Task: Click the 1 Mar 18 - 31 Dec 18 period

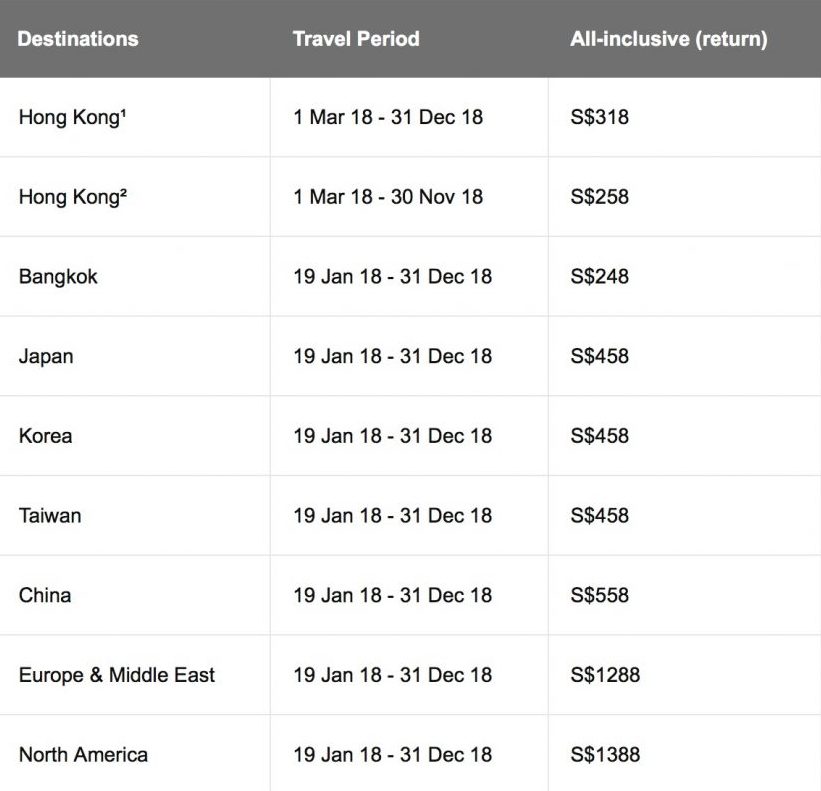Action: coord(388,117)
